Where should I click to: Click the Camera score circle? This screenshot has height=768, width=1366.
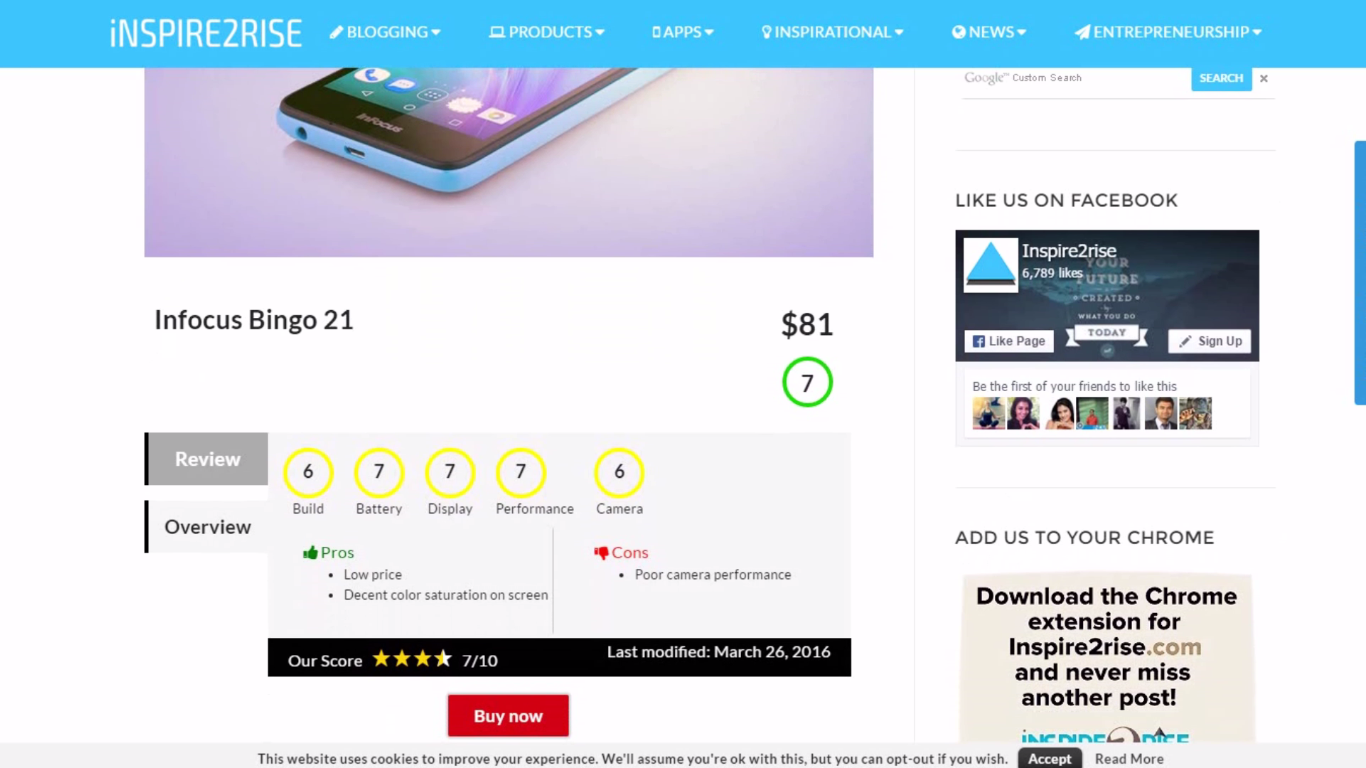[x=619, y=472]
